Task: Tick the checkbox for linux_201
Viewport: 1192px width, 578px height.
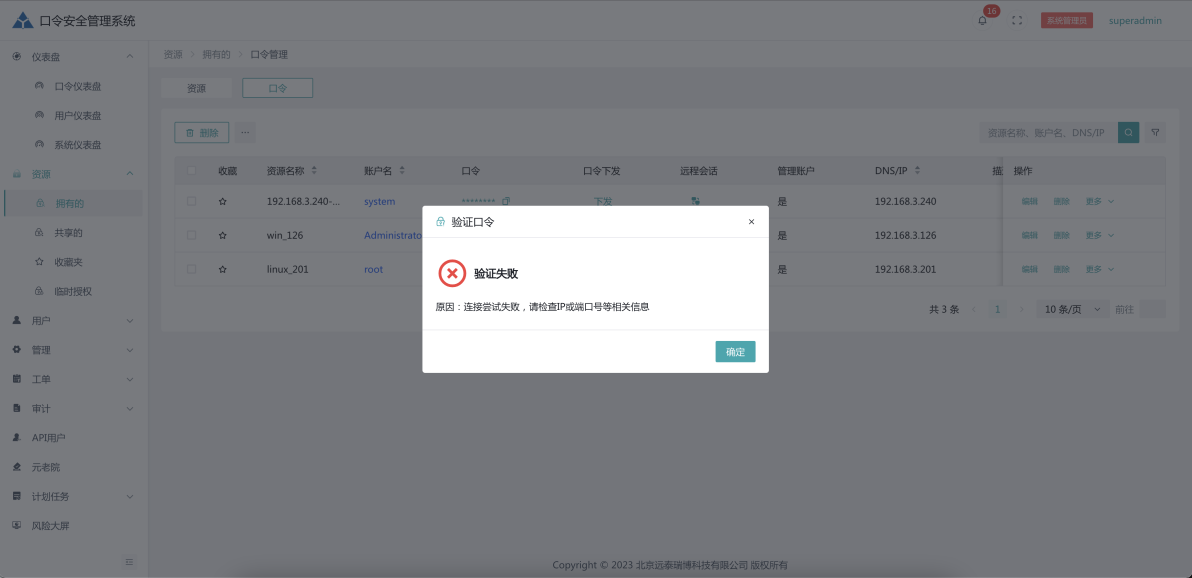Action: point(191,269)
